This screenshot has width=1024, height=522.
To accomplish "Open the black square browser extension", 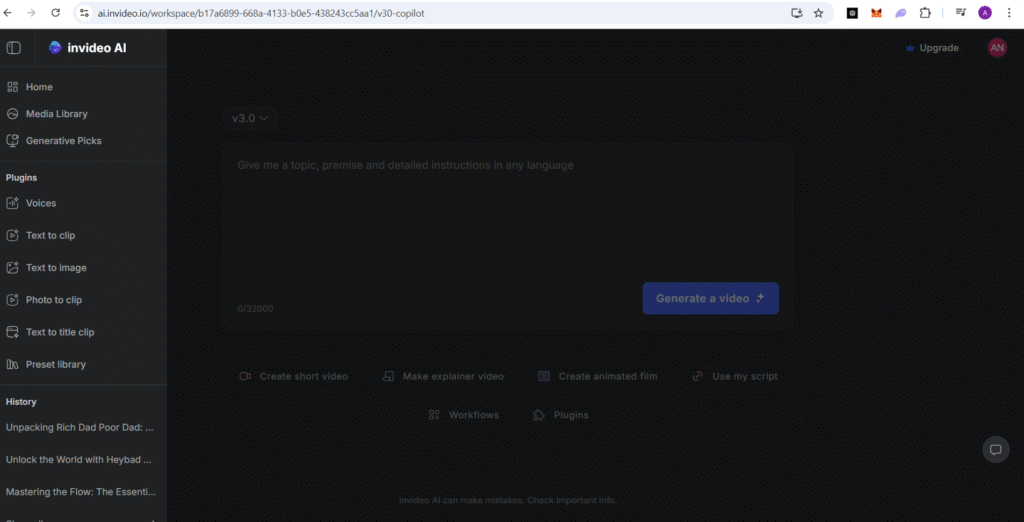I will 852,13.
